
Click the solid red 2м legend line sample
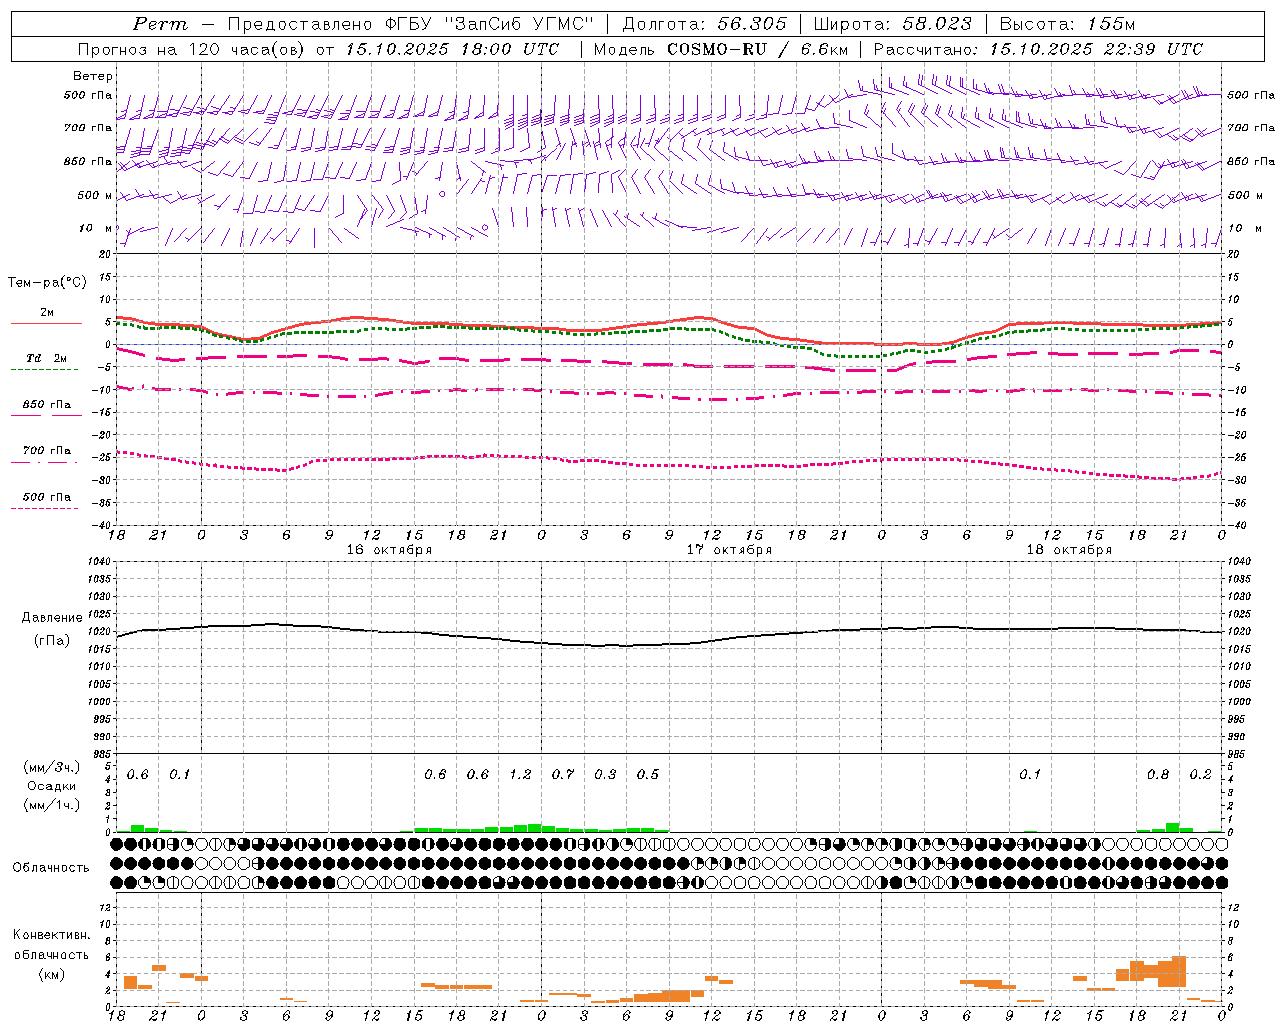coord(46,324)
